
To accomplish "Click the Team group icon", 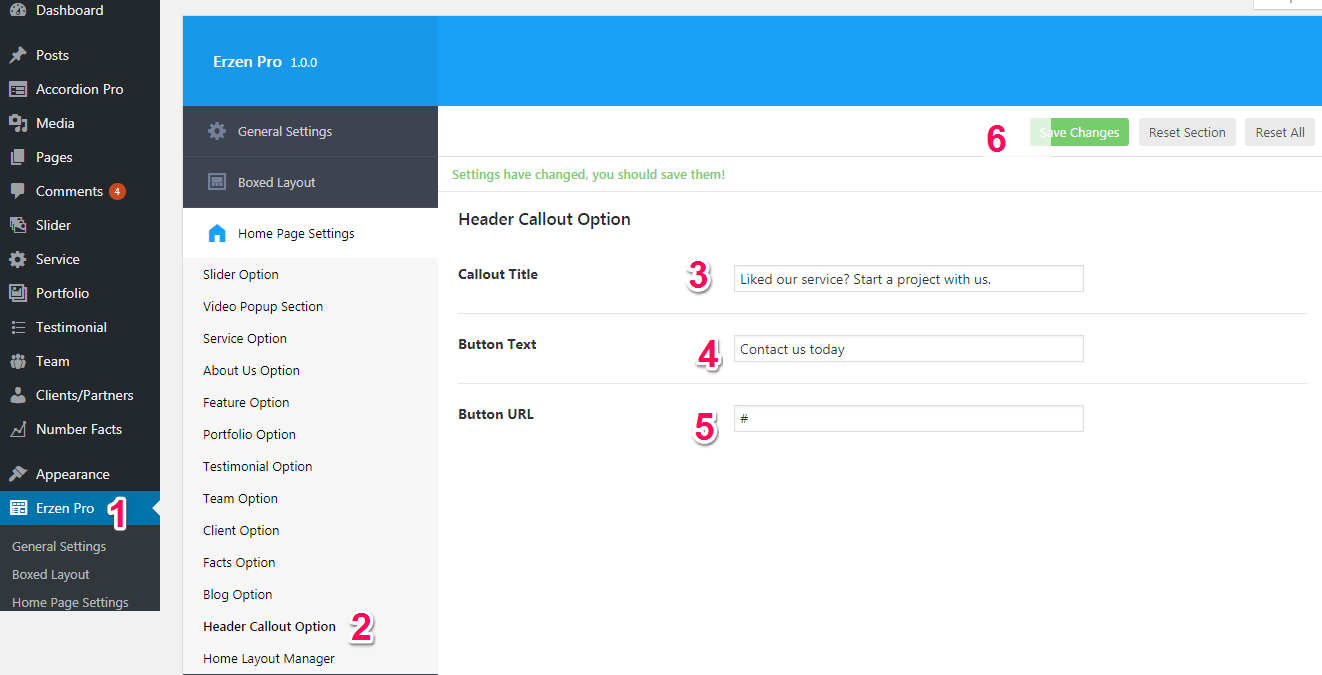I will (x=18, y=361).
